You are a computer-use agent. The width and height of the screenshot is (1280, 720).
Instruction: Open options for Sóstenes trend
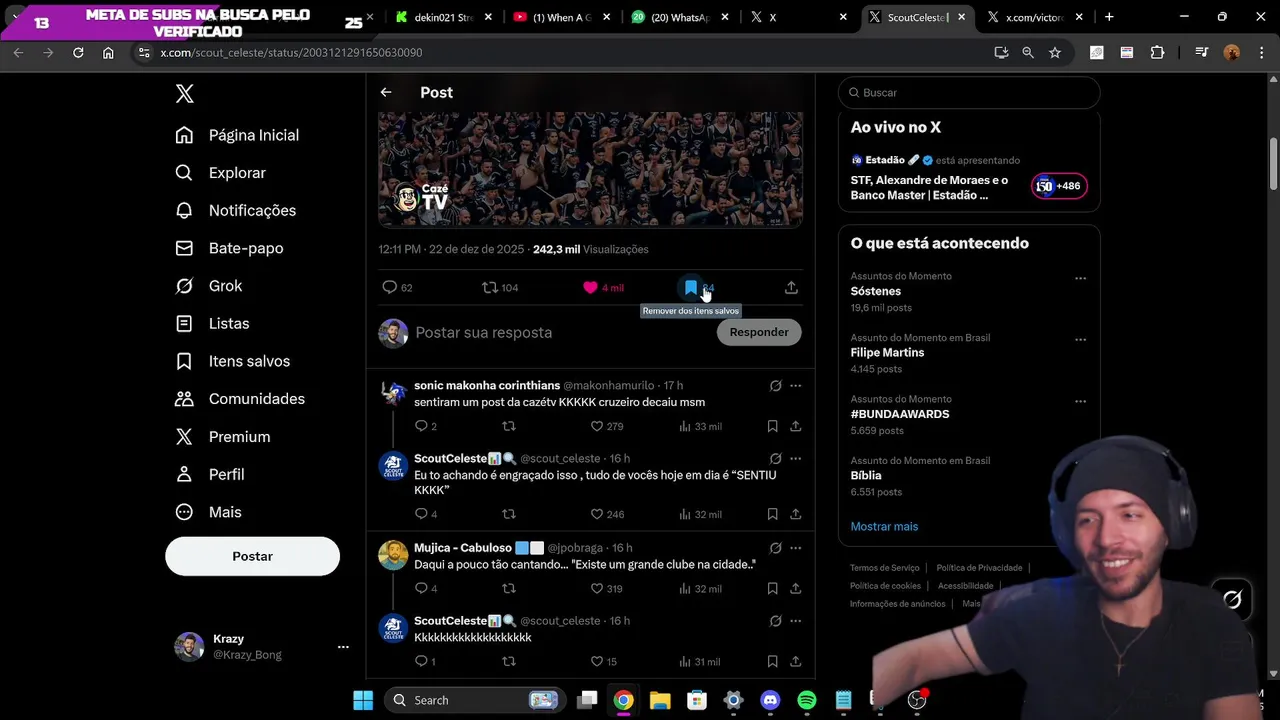pos(1080,279)
